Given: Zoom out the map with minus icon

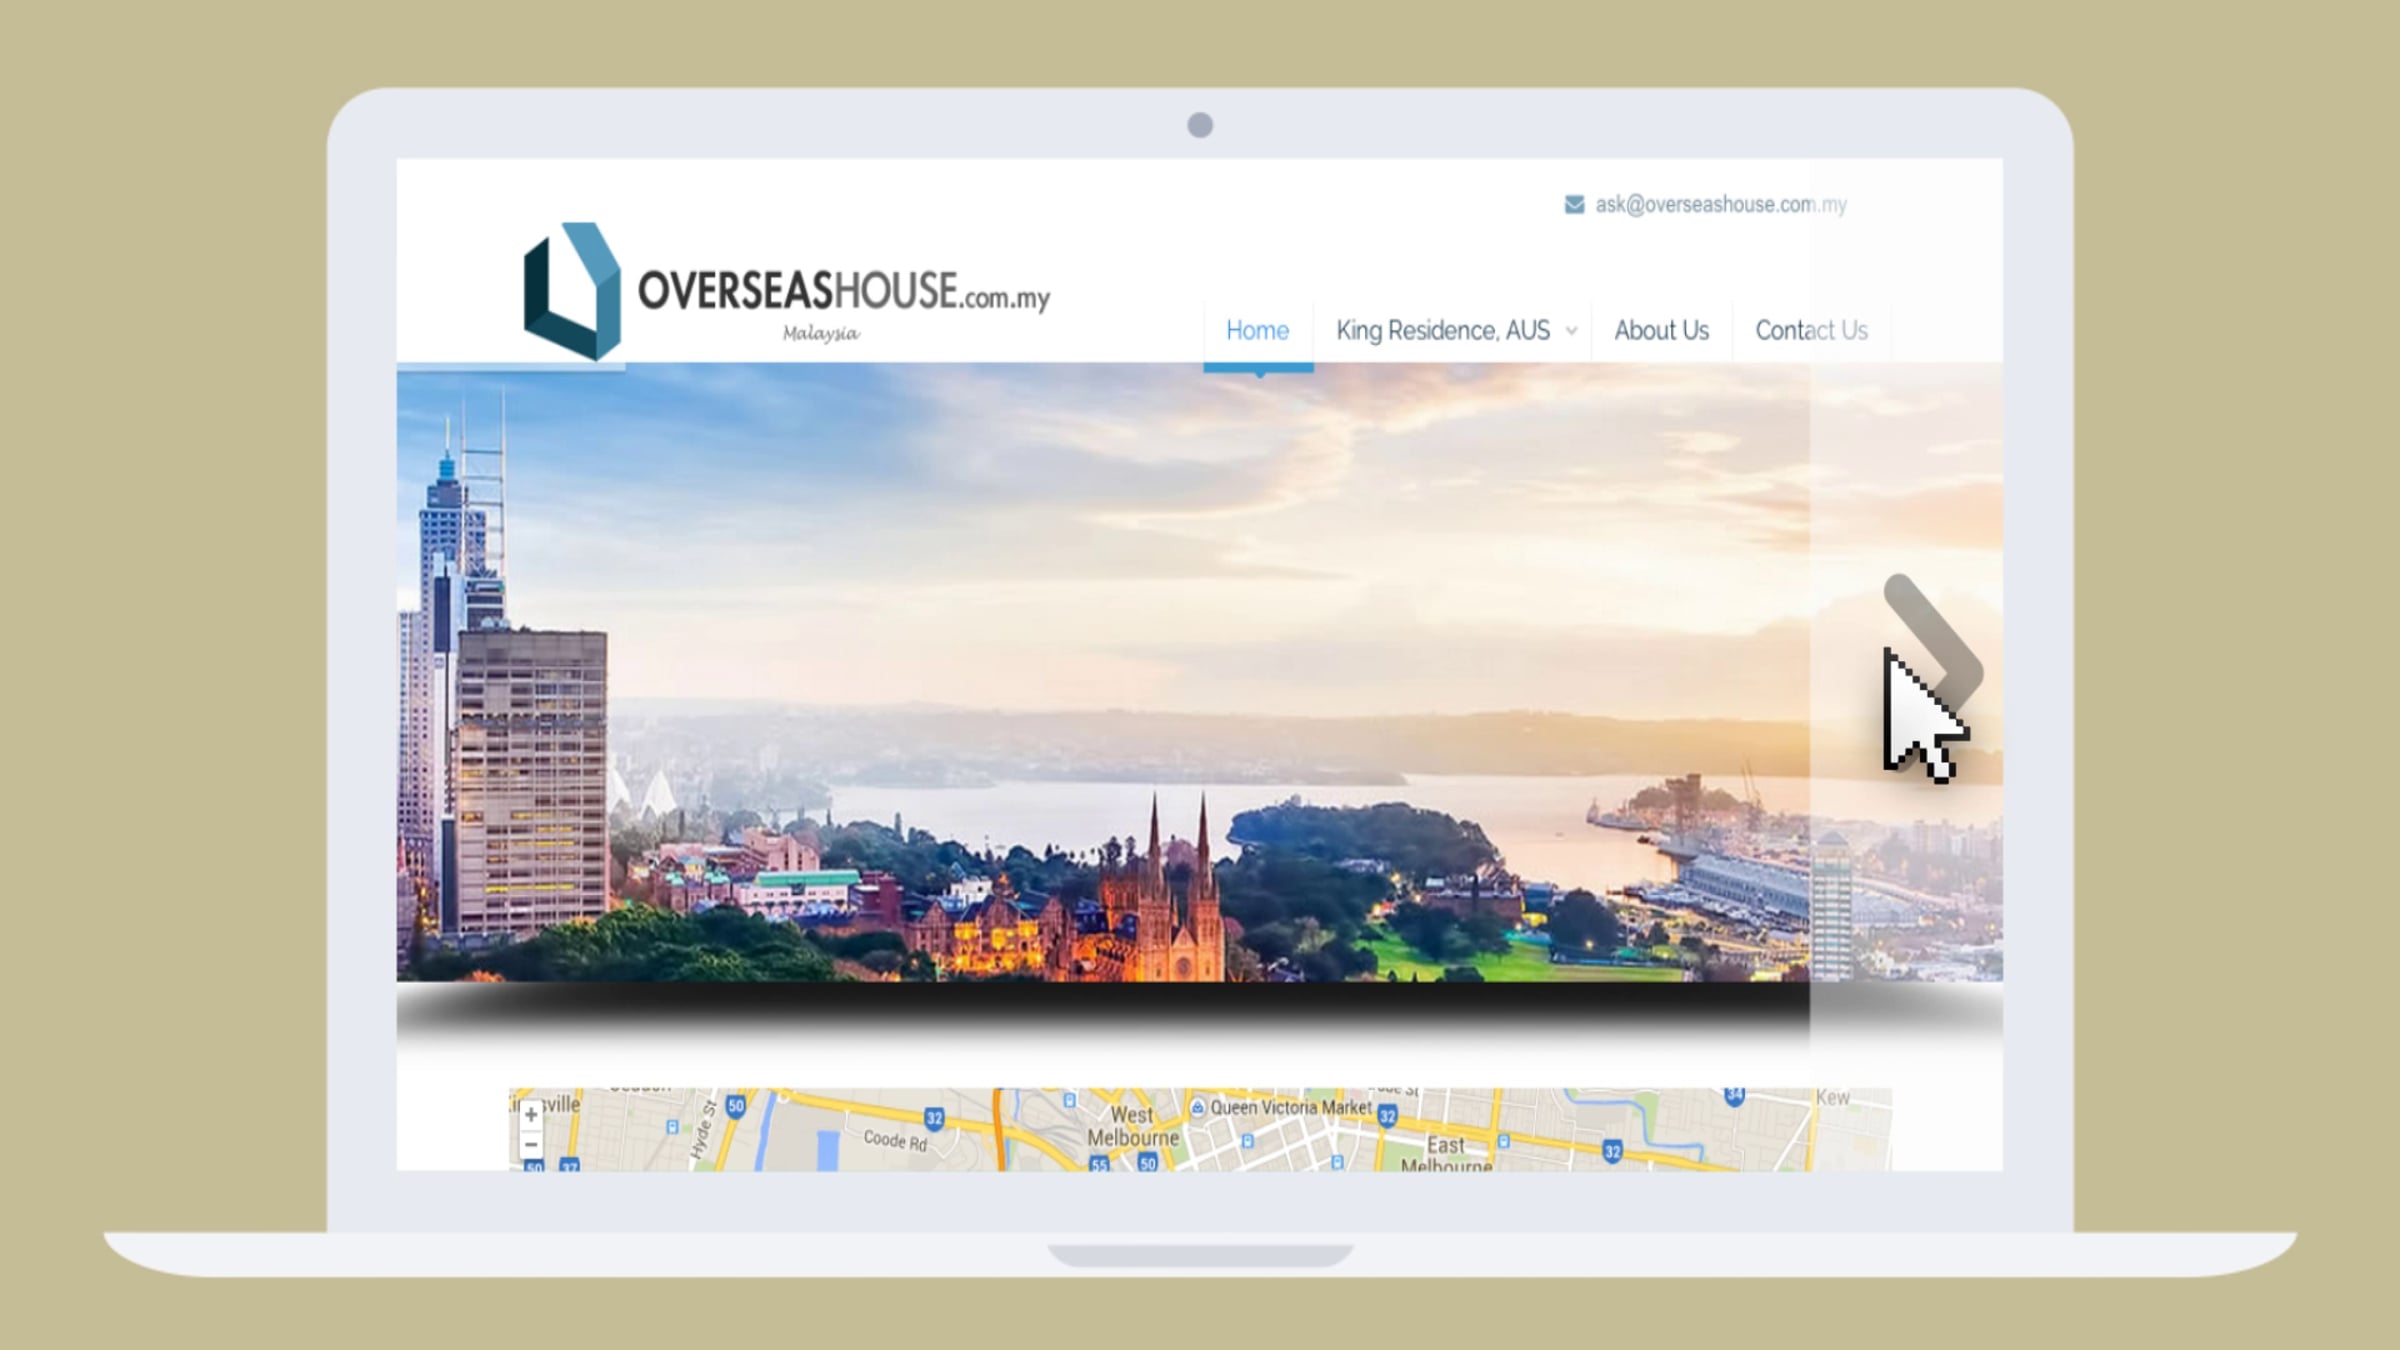Looking at the screenshot, I should [x=531, y=1144].
